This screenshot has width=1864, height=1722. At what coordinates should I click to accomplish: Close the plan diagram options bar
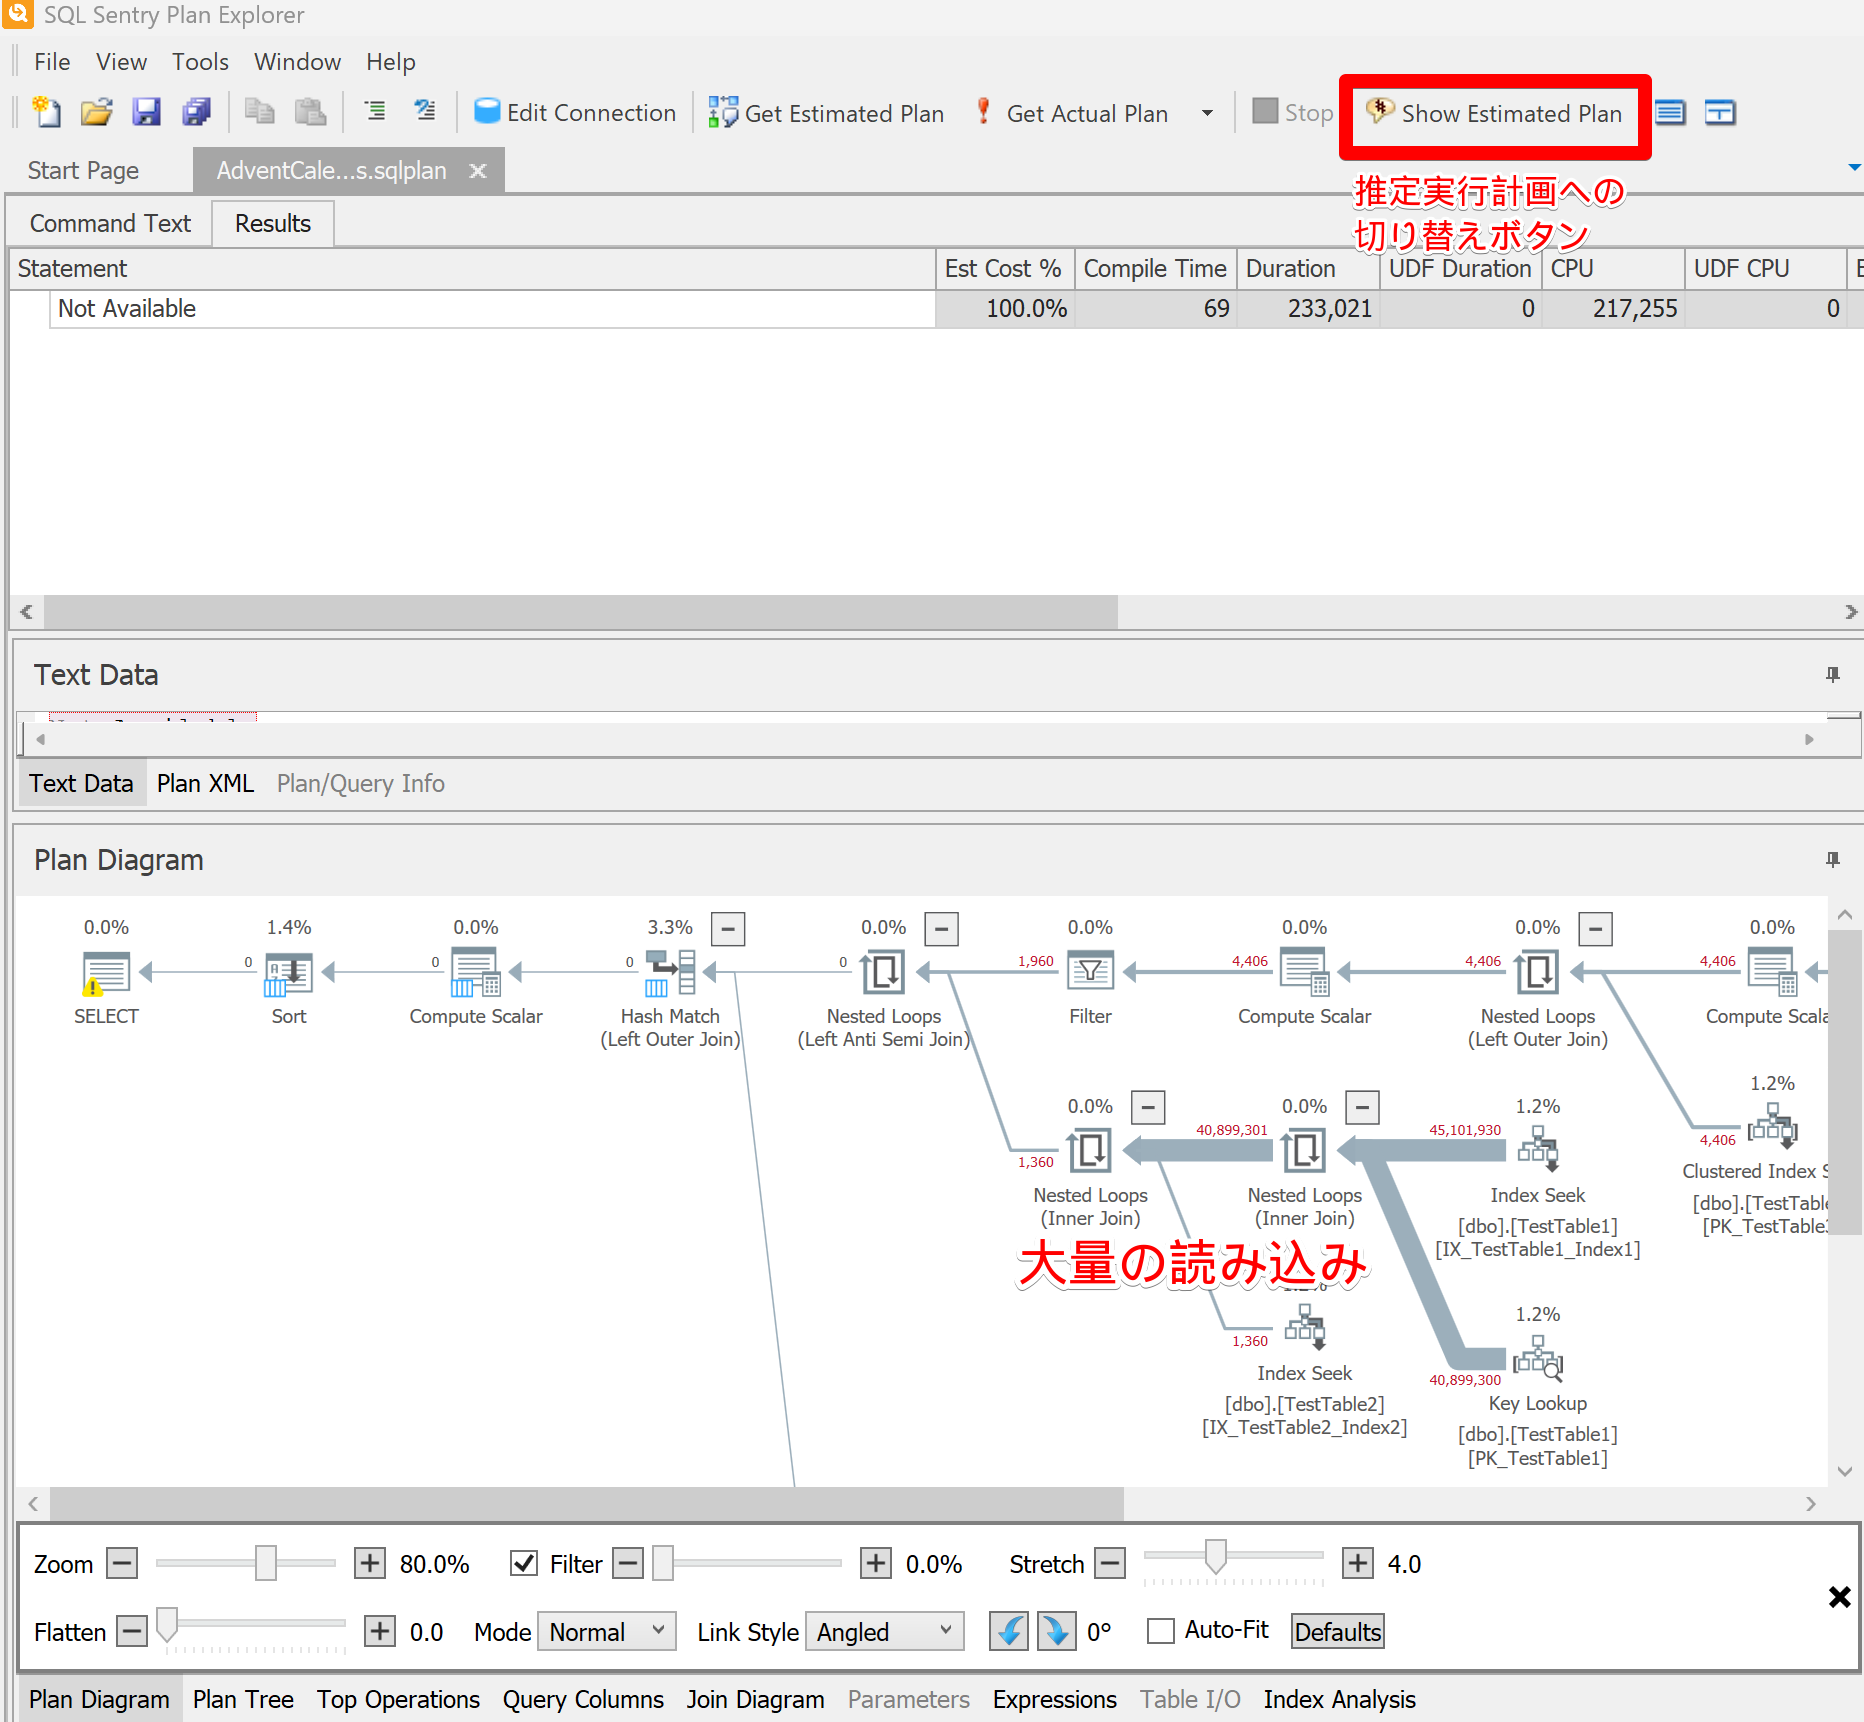(x=1839, y=1597)
